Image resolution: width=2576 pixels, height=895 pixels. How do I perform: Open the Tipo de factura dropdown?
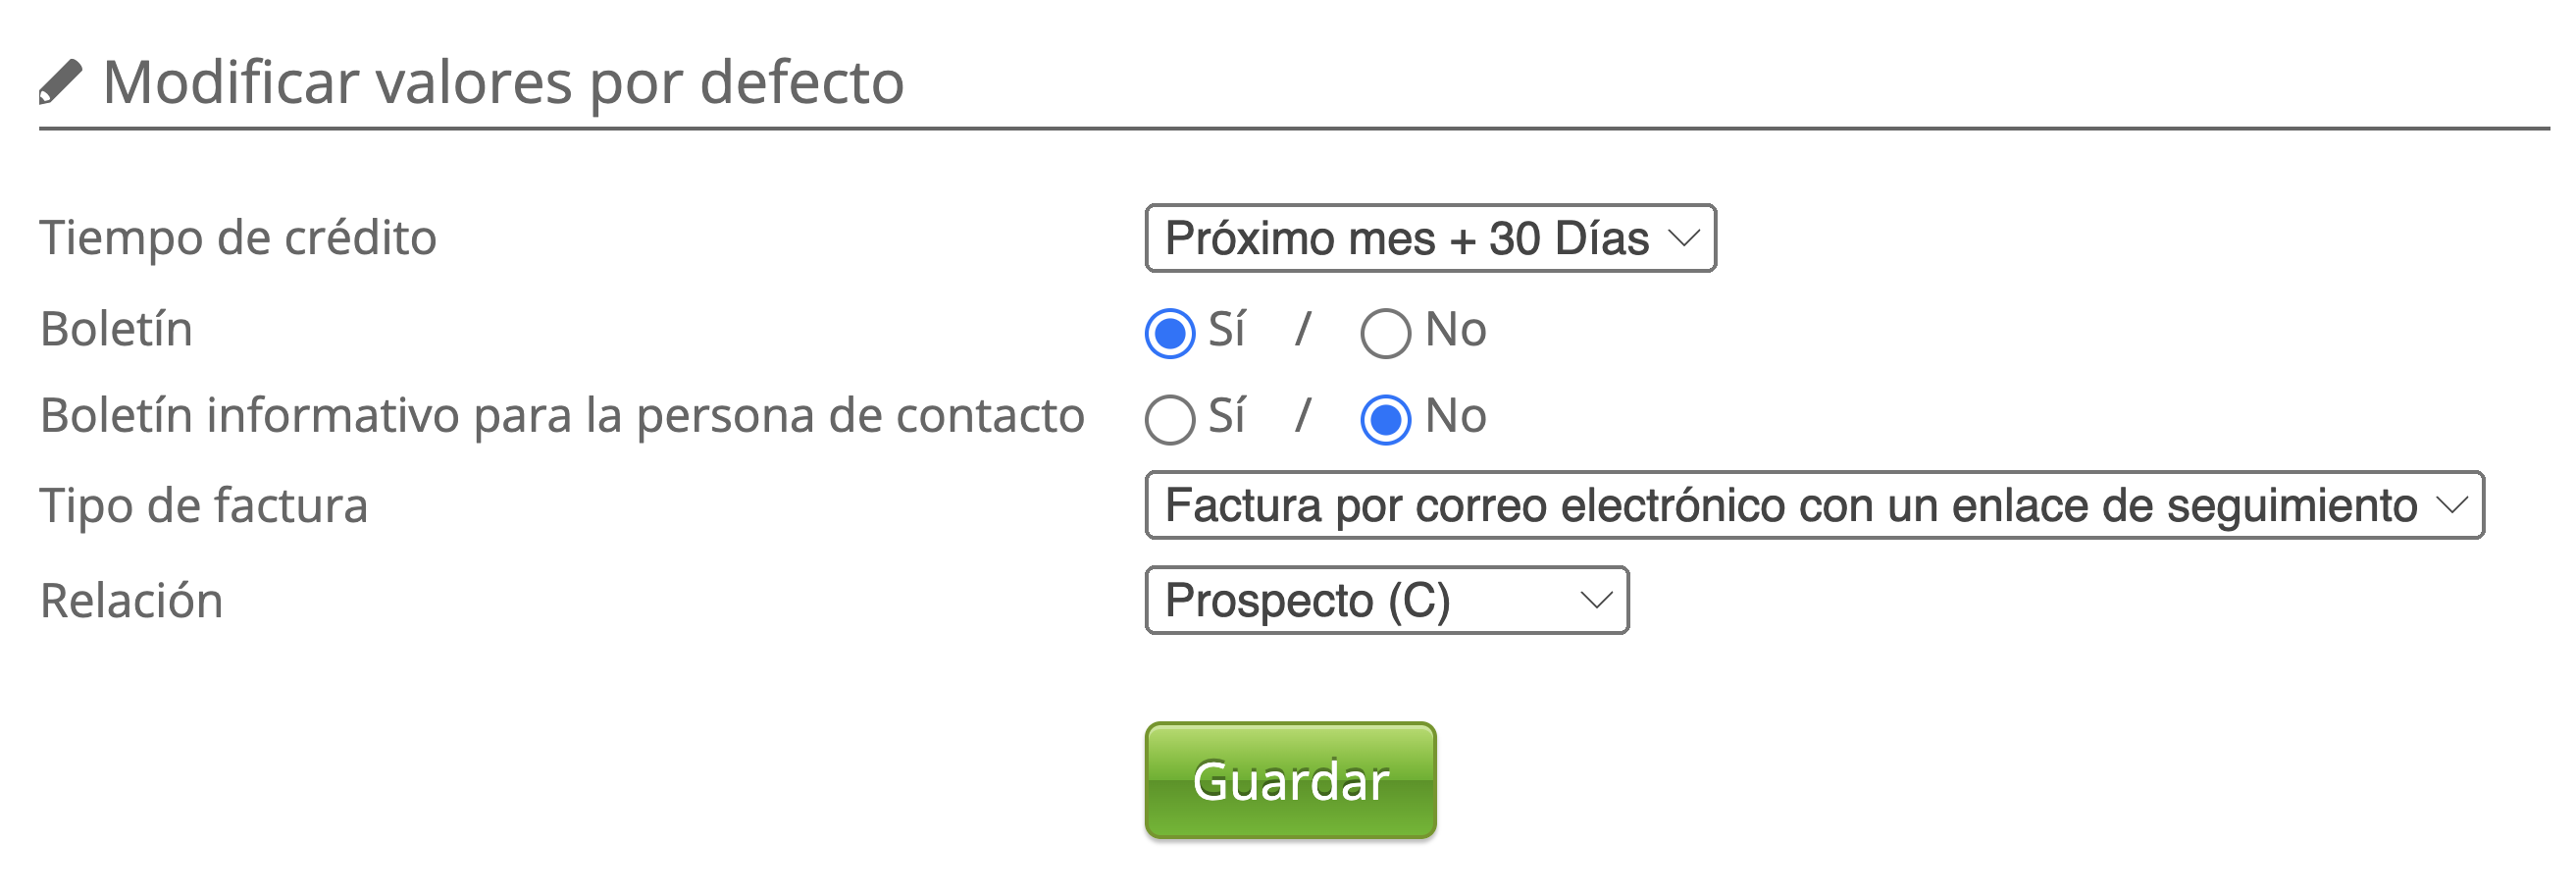pyautogui.click(x=1812, y=505)
